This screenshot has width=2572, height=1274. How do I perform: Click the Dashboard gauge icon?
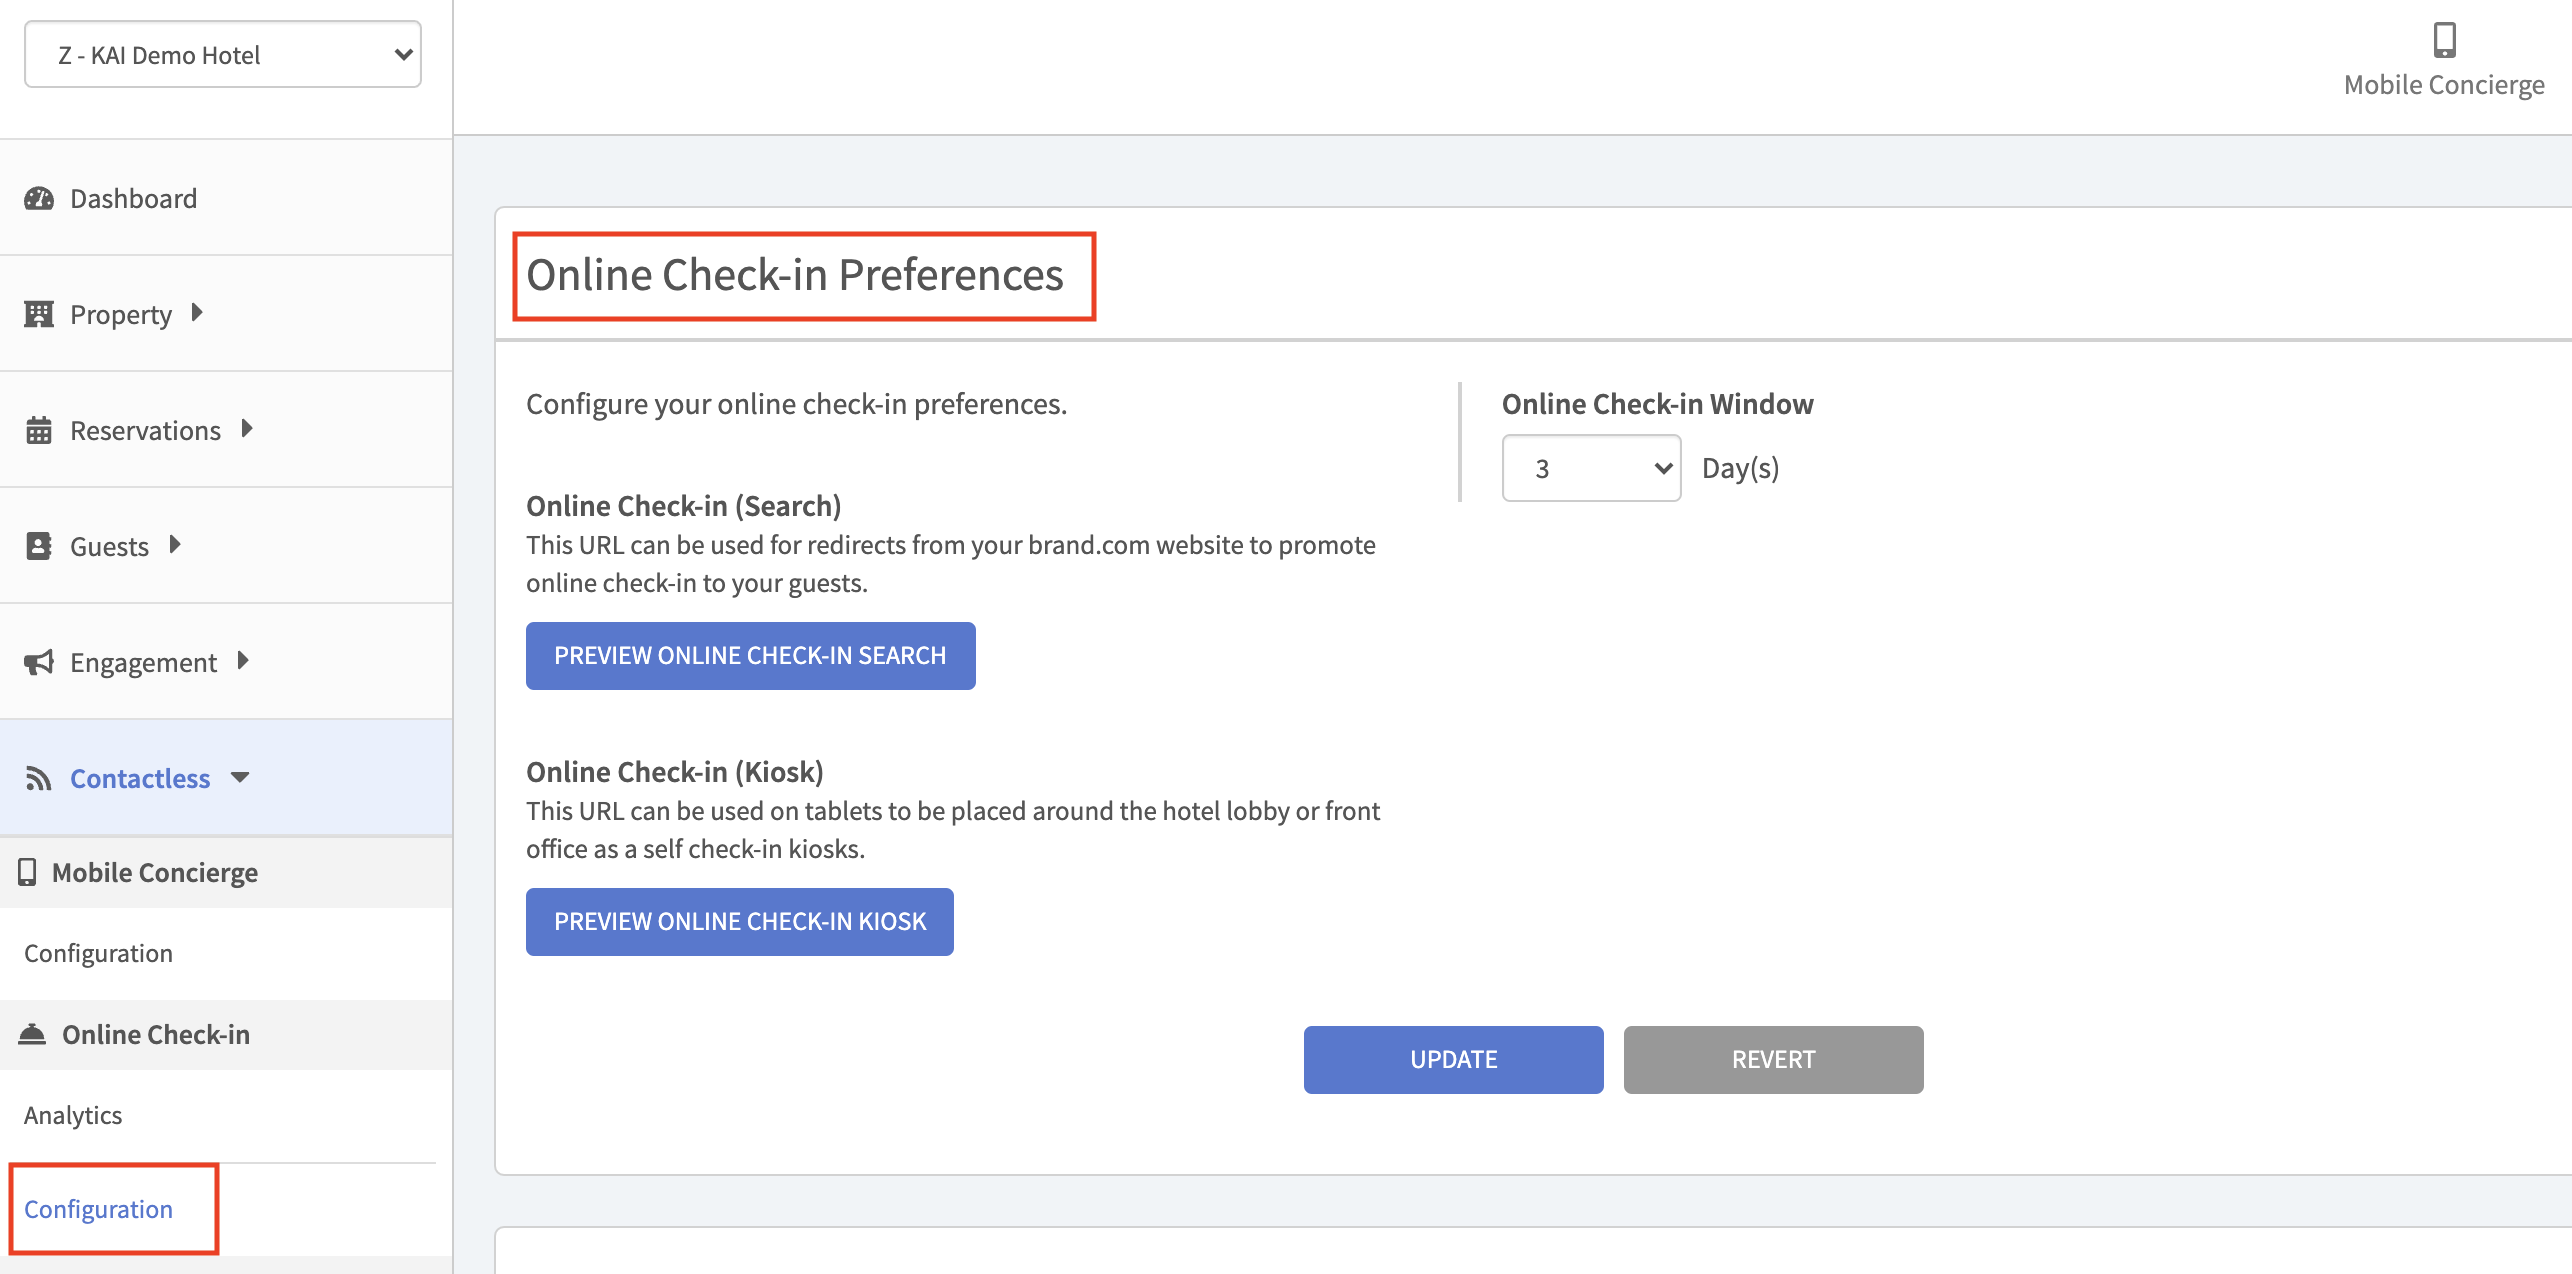click(x=39, y=198)
